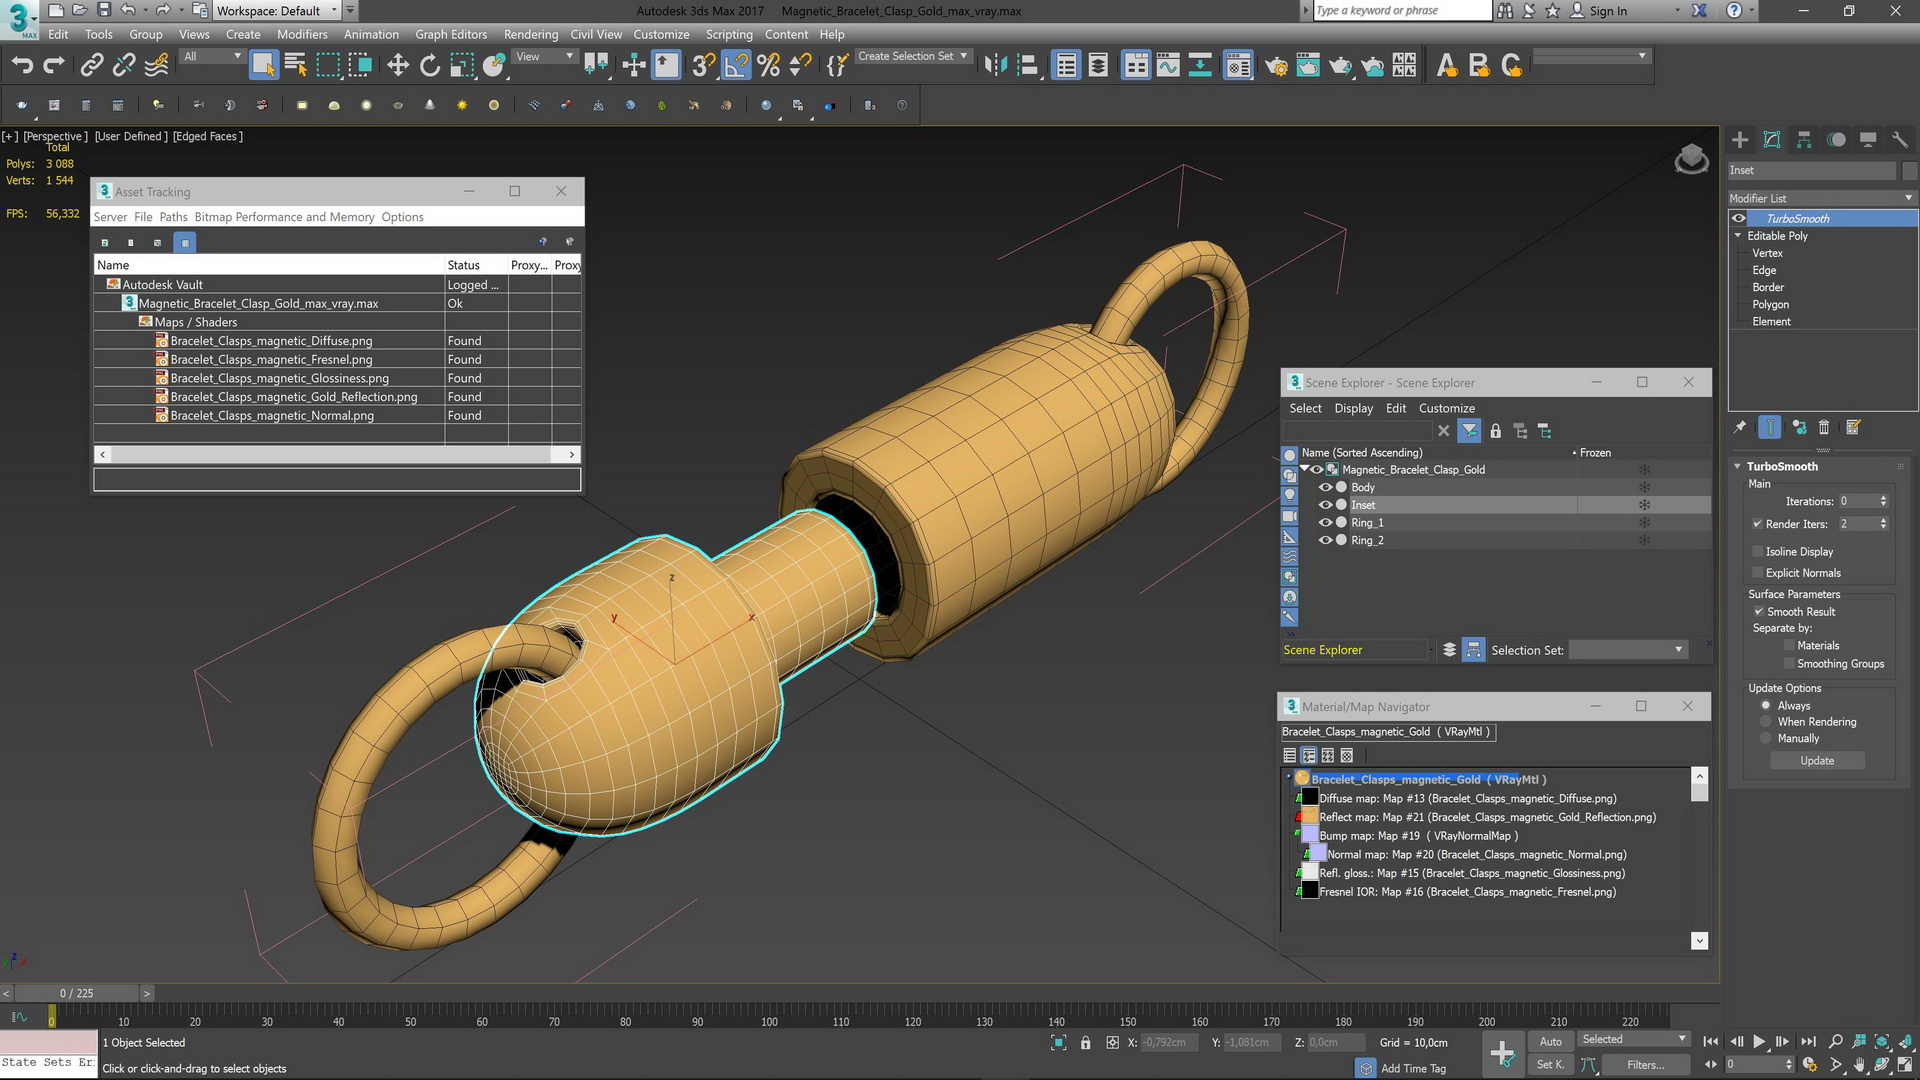Open Customize menu in Scene Explorer
Image resolution: width=1920 pixels, height=1080 pixels.
click(1446, 409)
